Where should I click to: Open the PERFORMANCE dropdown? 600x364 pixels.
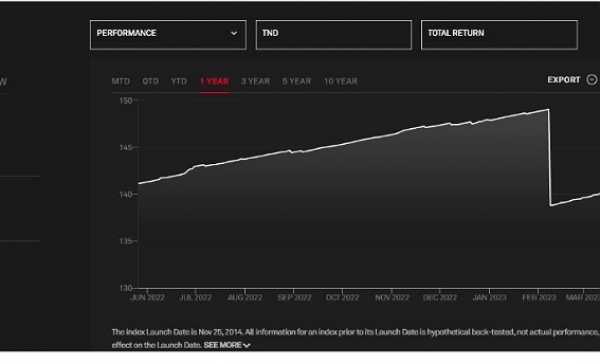click(168, 35)
